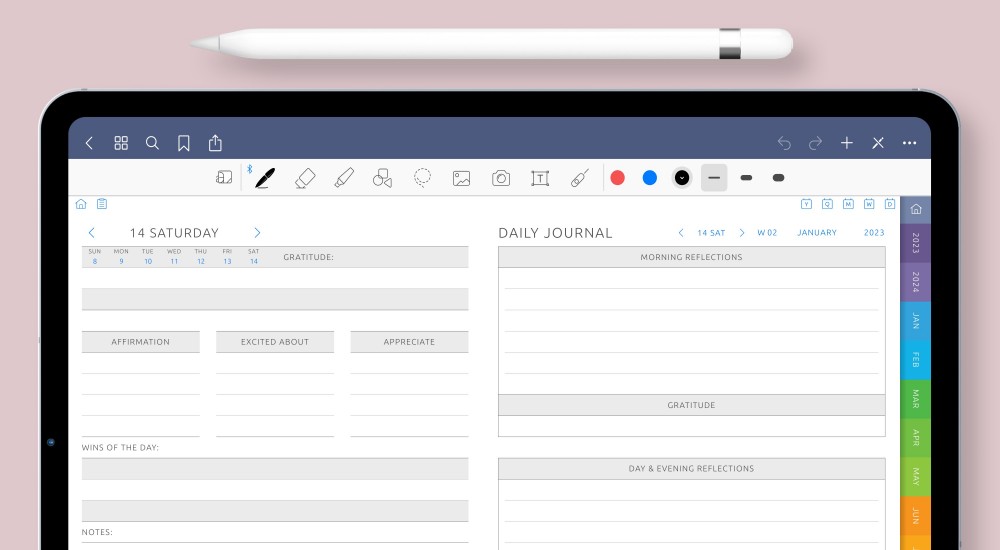
Task: Tap the first Wins of the Day bar
Action: (275, 468)
